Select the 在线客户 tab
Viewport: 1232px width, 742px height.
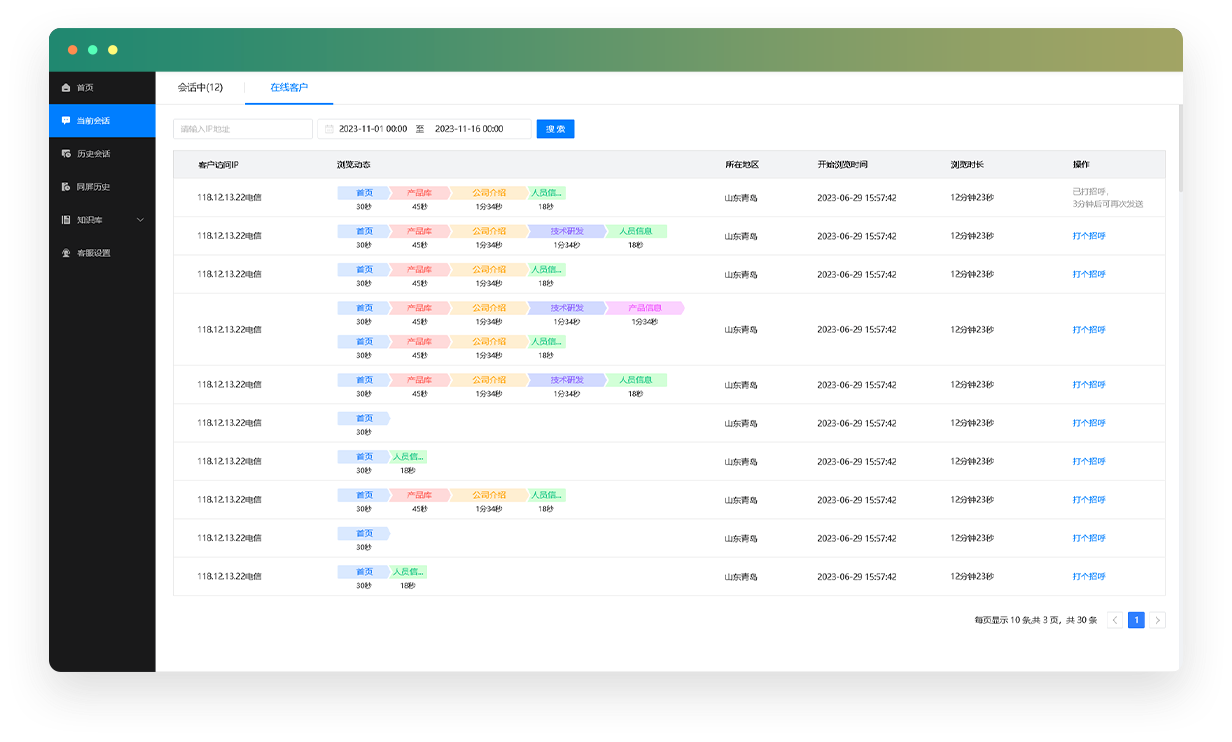[x=289, y=88]
